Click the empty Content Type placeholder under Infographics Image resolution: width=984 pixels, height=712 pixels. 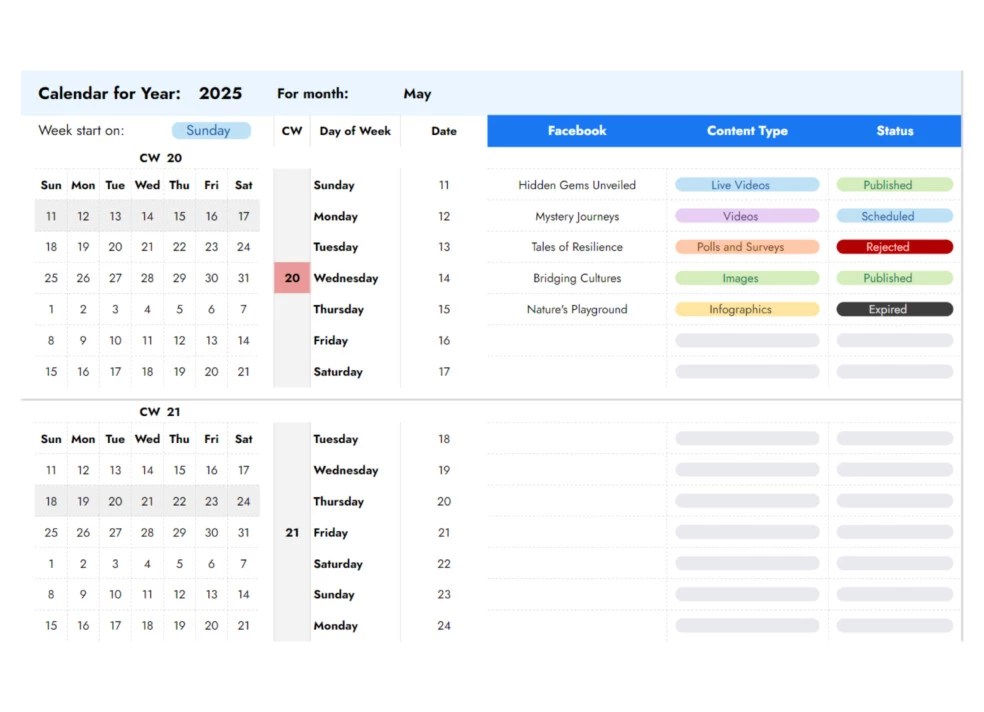pyautogui.click(x=747, y=340)
